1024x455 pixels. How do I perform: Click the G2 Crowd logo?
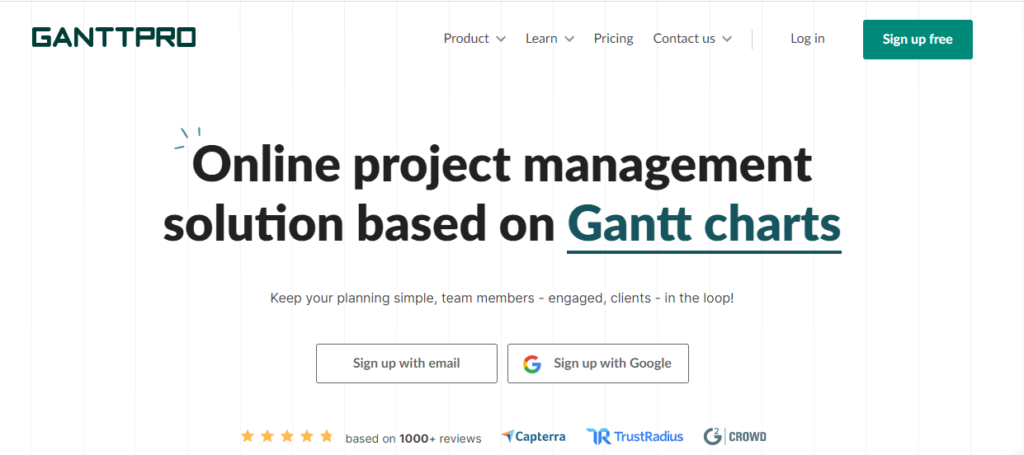pos(735,436)
